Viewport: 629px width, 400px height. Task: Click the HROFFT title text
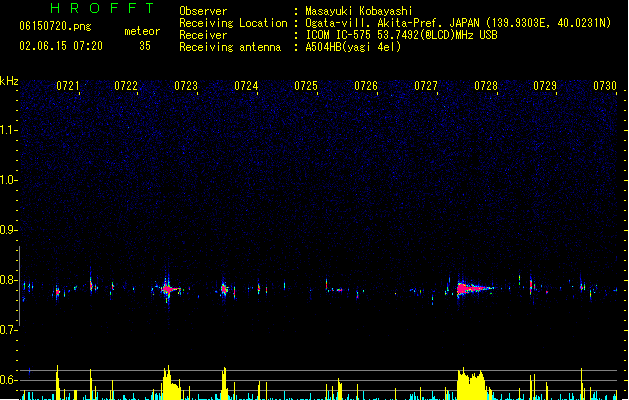click(x=103, y=8)
